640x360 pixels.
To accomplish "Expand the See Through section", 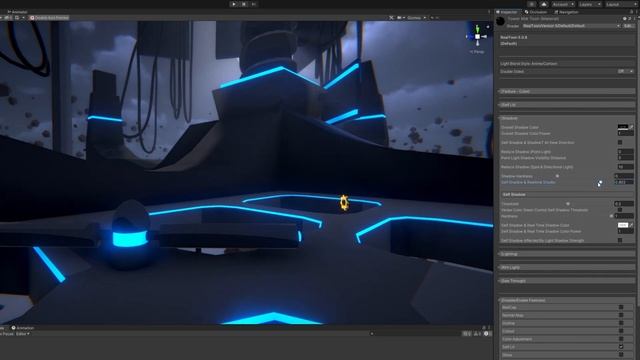I will point(567,281).
